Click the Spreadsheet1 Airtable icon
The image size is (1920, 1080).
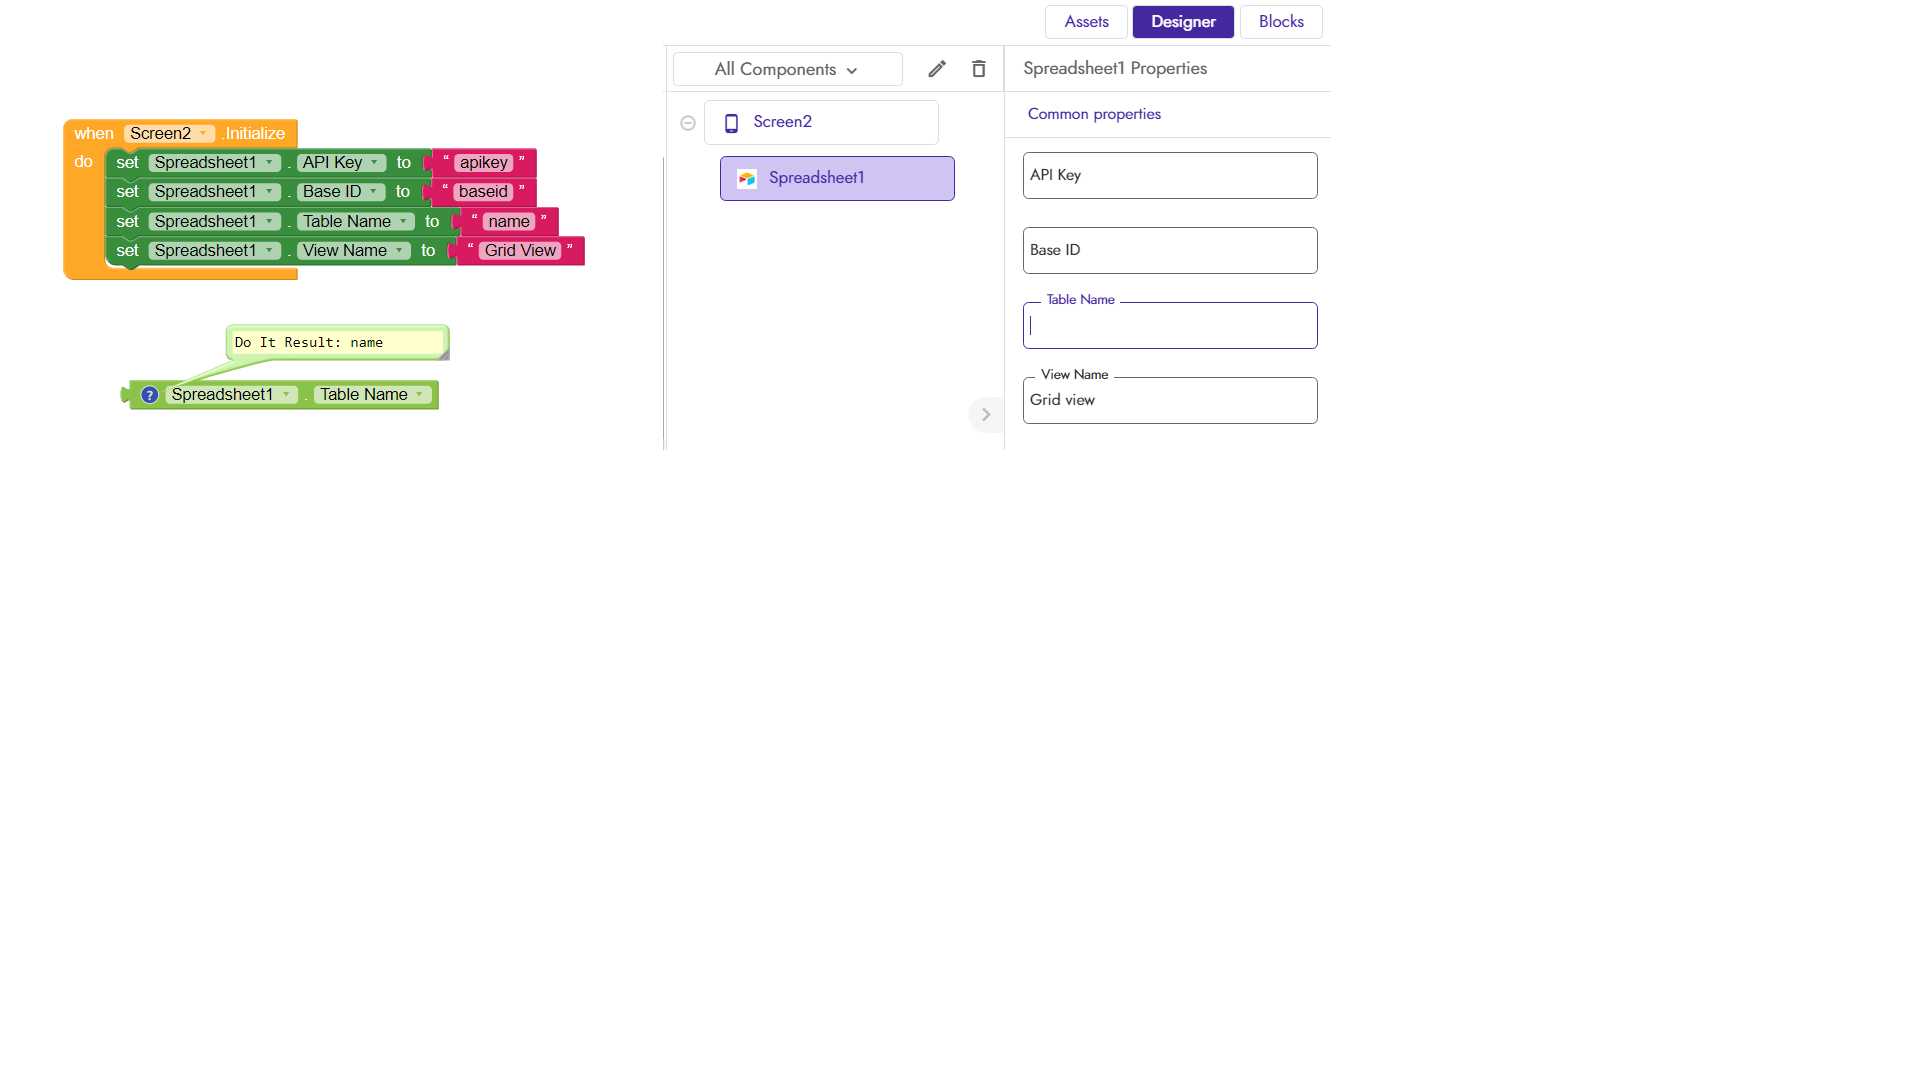(x=746, y=179)
